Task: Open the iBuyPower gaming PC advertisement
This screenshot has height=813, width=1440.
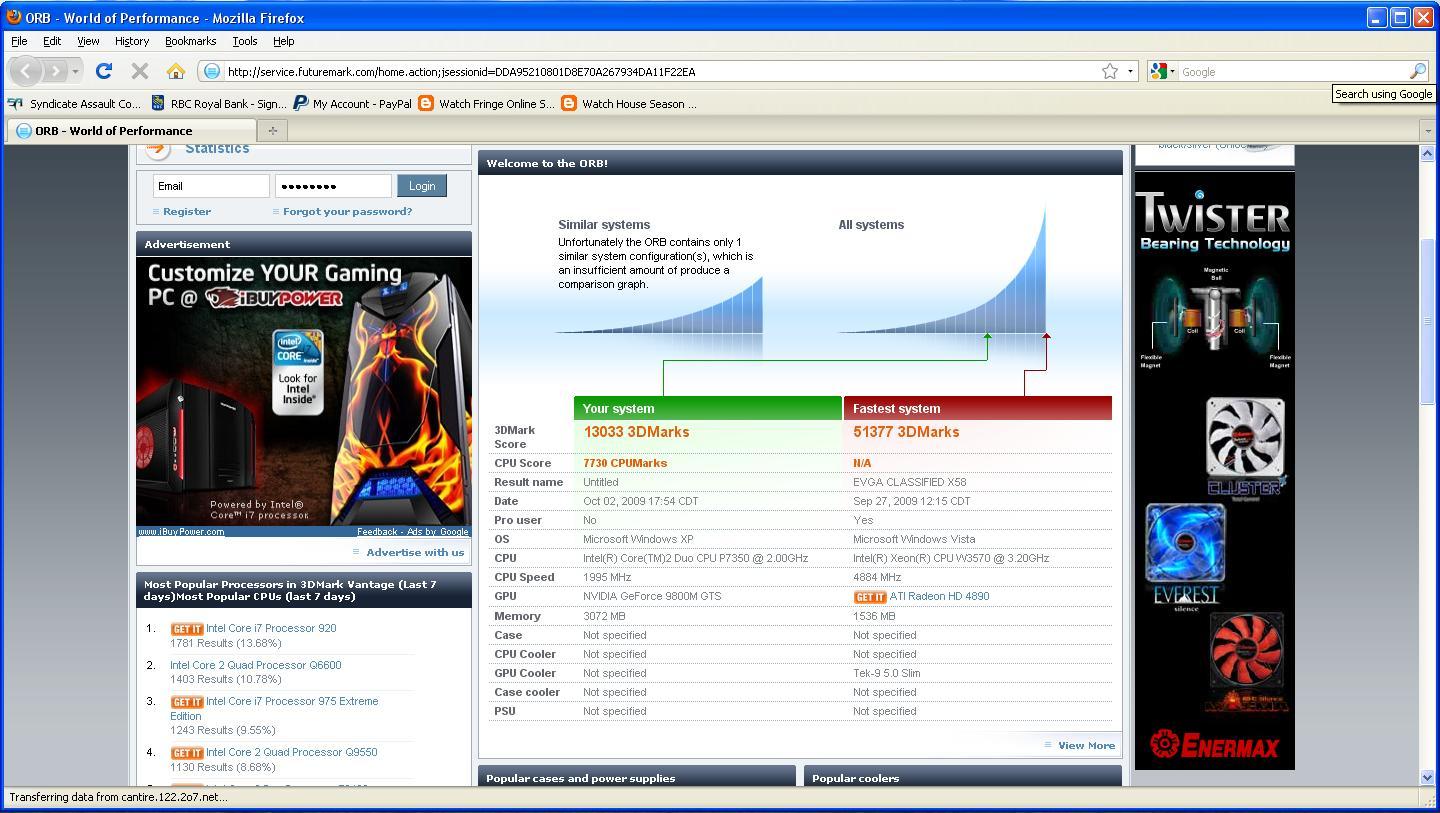Action: tap(304, 391)
